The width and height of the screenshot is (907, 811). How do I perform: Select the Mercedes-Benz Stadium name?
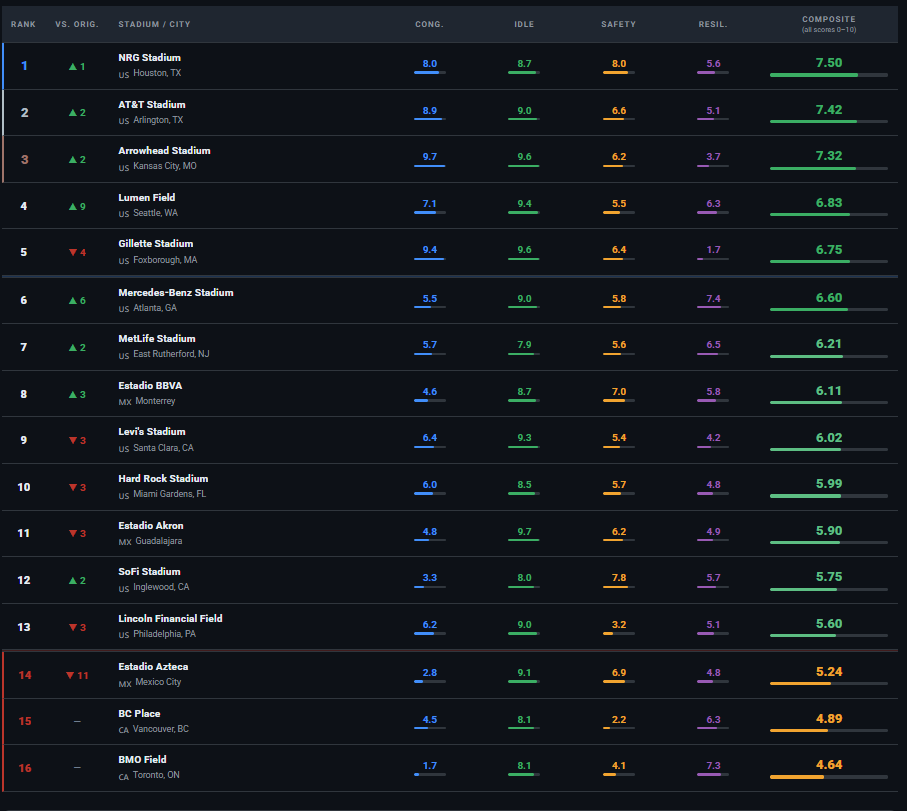[176, 293]
